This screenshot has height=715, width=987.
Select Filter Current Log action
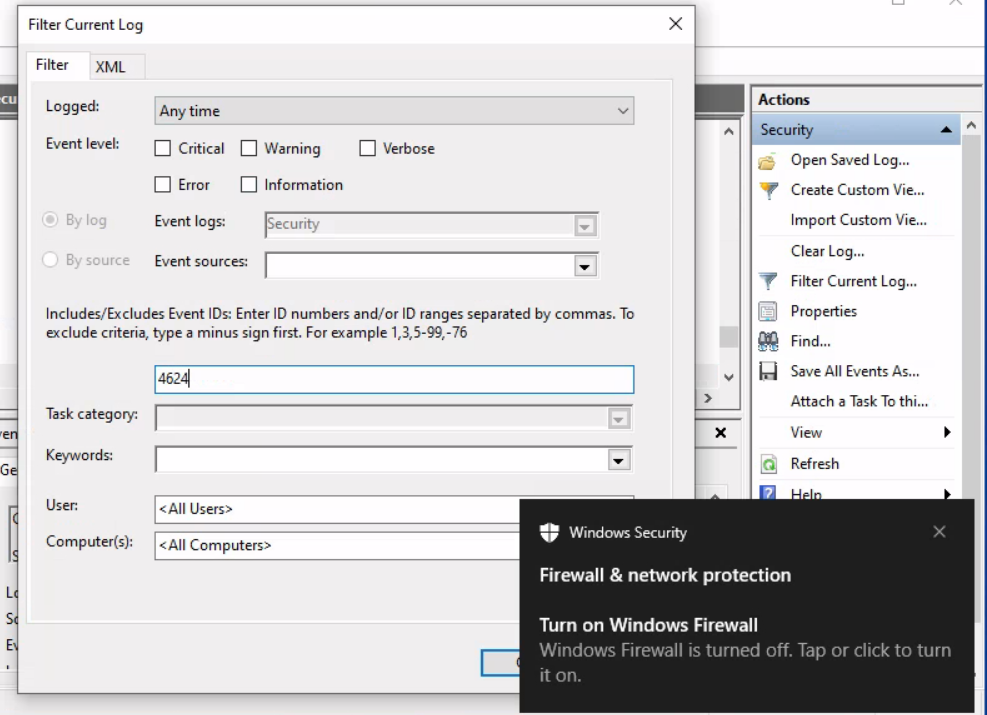click(854, 281)
